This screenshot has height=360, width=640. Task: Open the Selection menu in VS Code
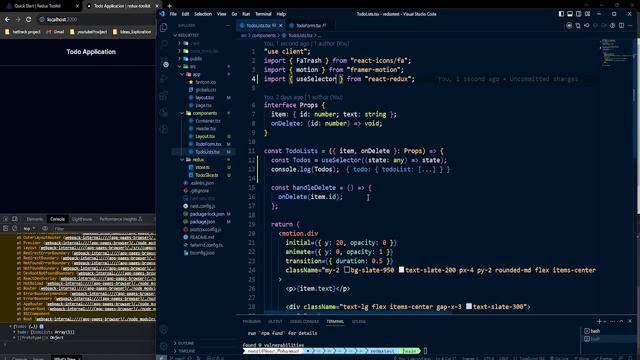pyautogui.click(x=203, y=14)
